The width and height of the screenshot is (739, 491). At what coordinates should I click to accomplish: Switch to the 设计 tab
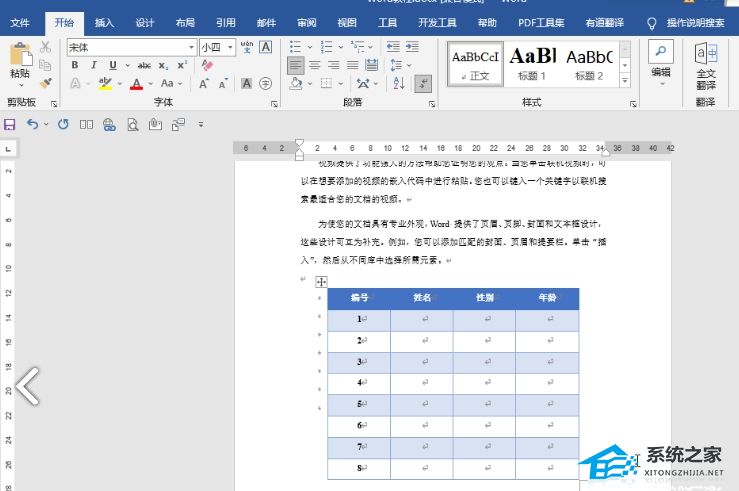coord(145,23)
